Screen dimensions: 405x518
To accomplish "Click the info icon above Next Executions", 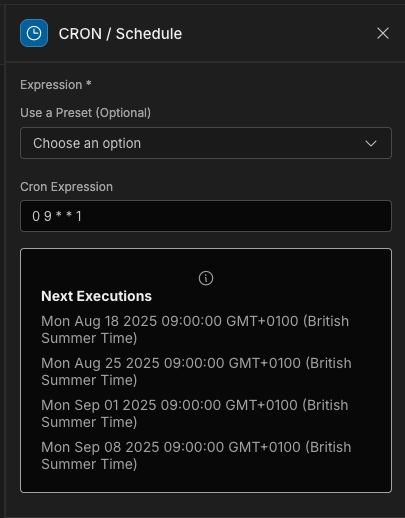I will point(206,278).
